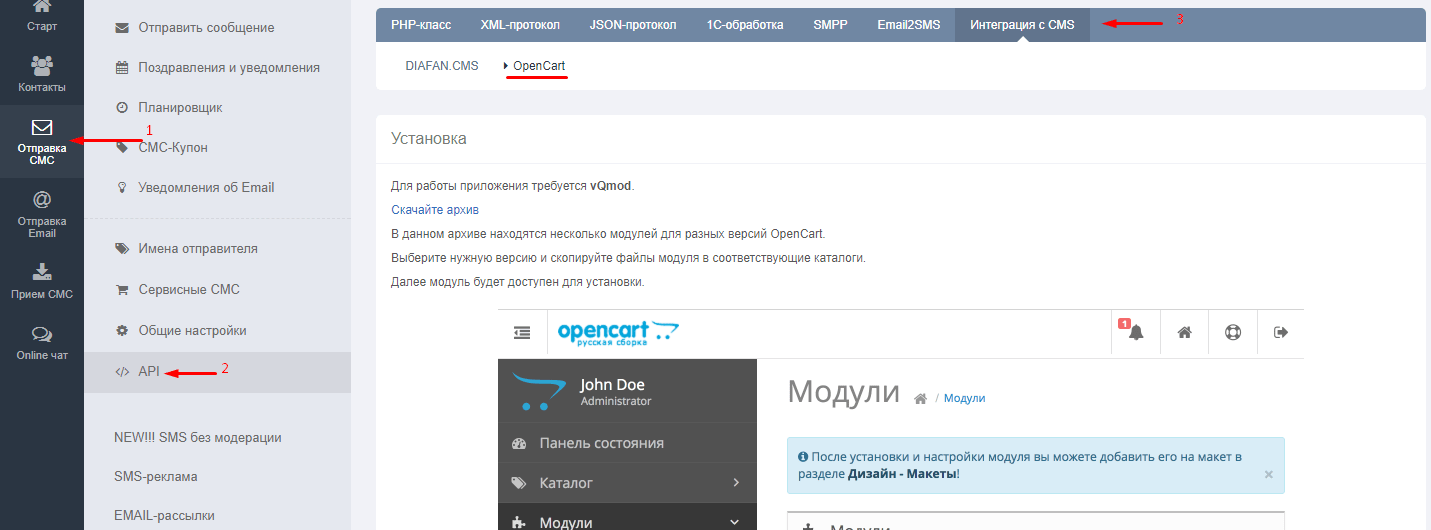Viewport: 1431px width, 530px height.
Task: Click Модули page heading
Action: (844, 391)
